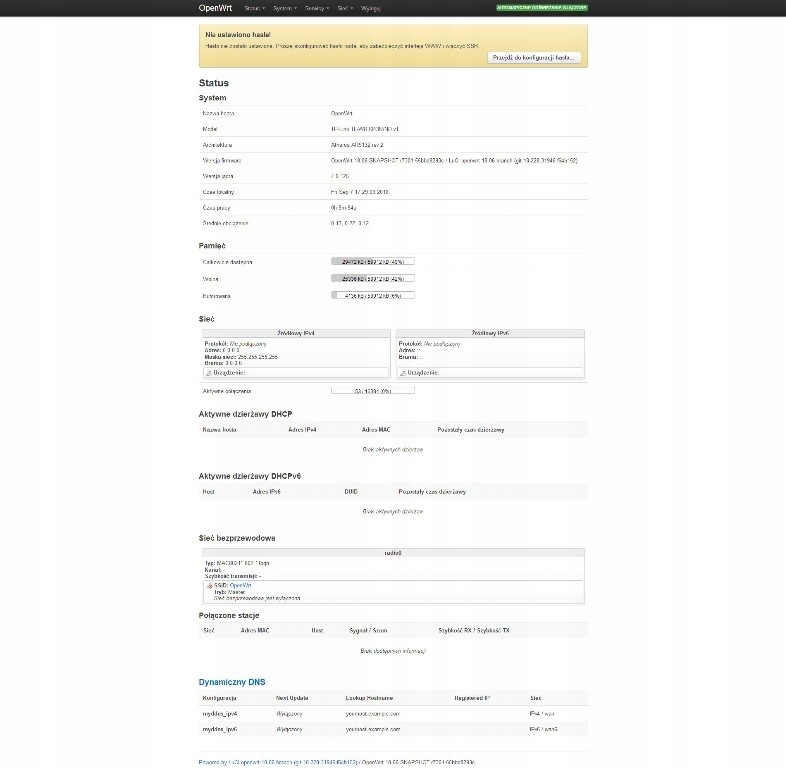Open the Status dropdown menu

point(255,9)
